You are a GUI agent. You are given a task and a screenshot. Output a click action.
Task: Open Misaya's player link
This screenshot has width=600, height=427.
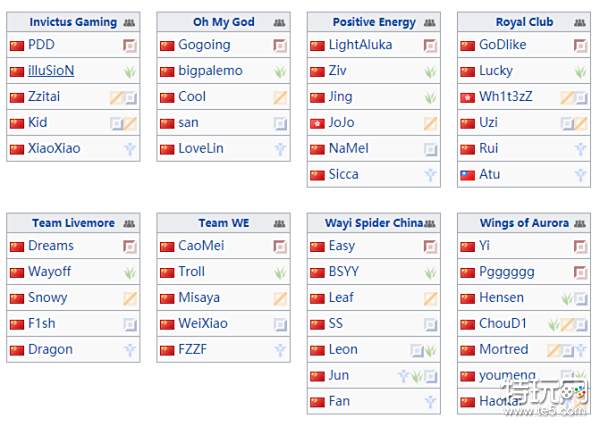pyautogui.click(x=199, y=298)
